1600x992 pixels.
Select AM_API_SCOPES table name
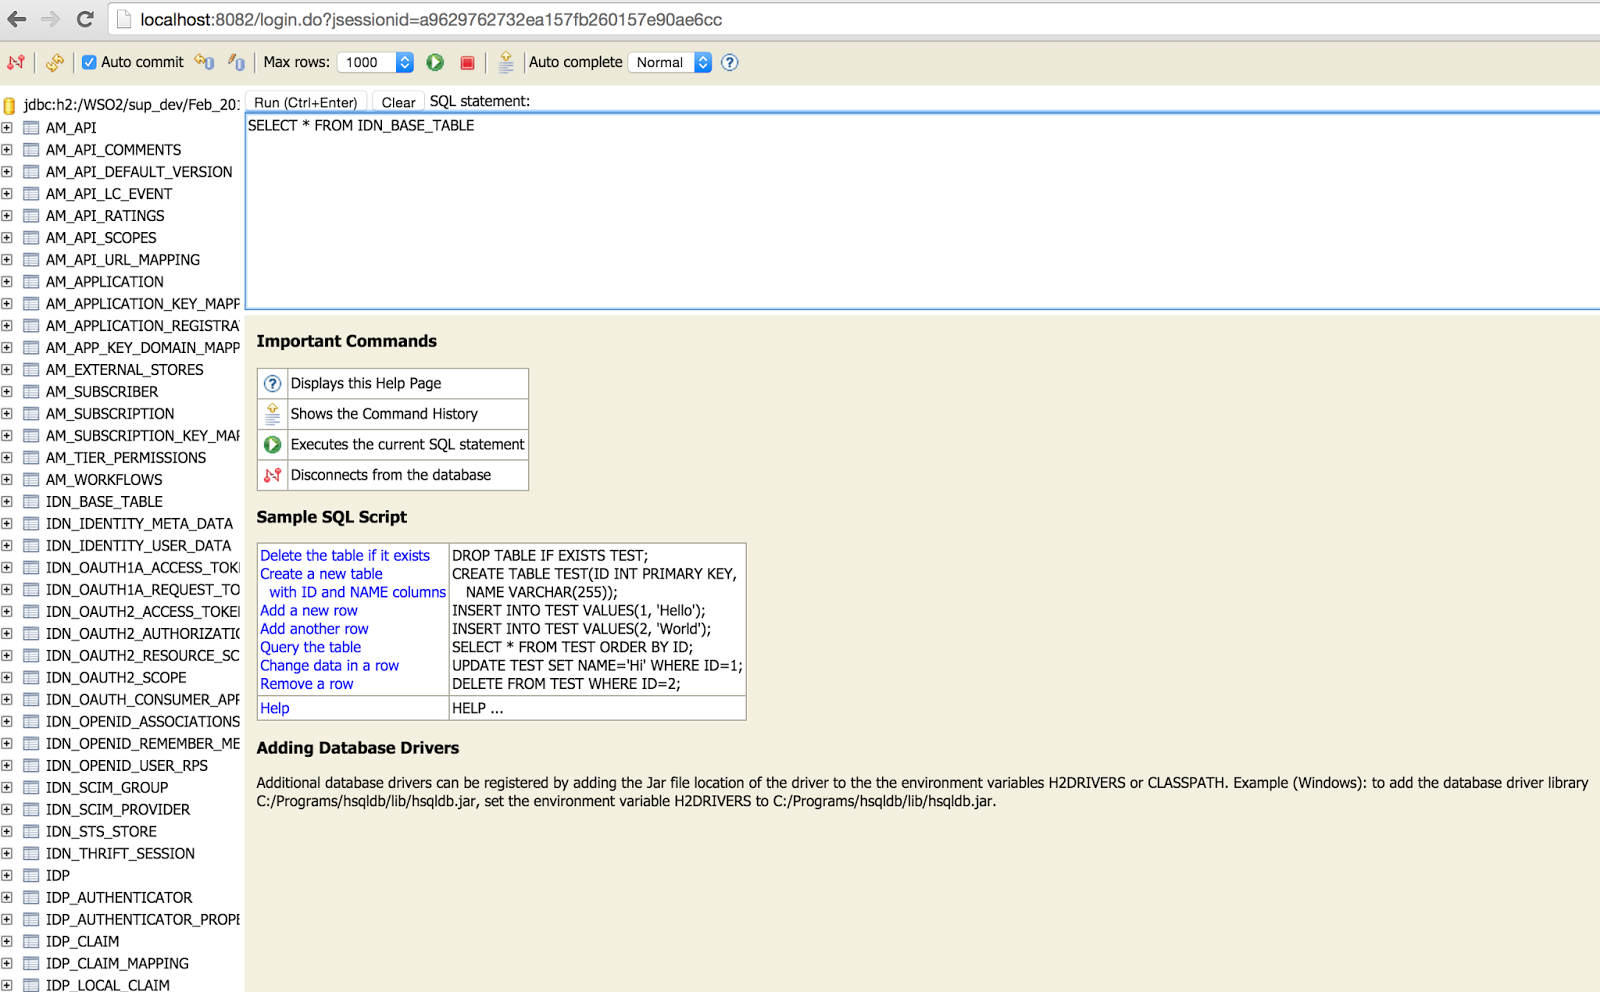pyautogui.click(x=101, y=238)
